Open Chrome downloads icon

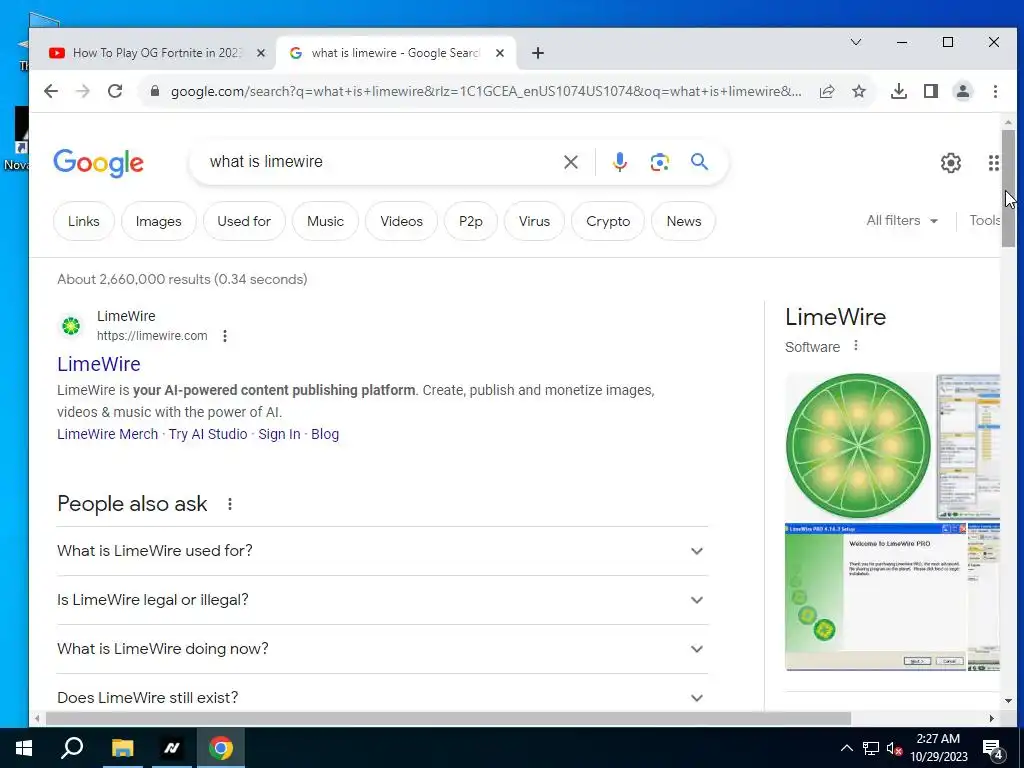(x=899, y=91)
